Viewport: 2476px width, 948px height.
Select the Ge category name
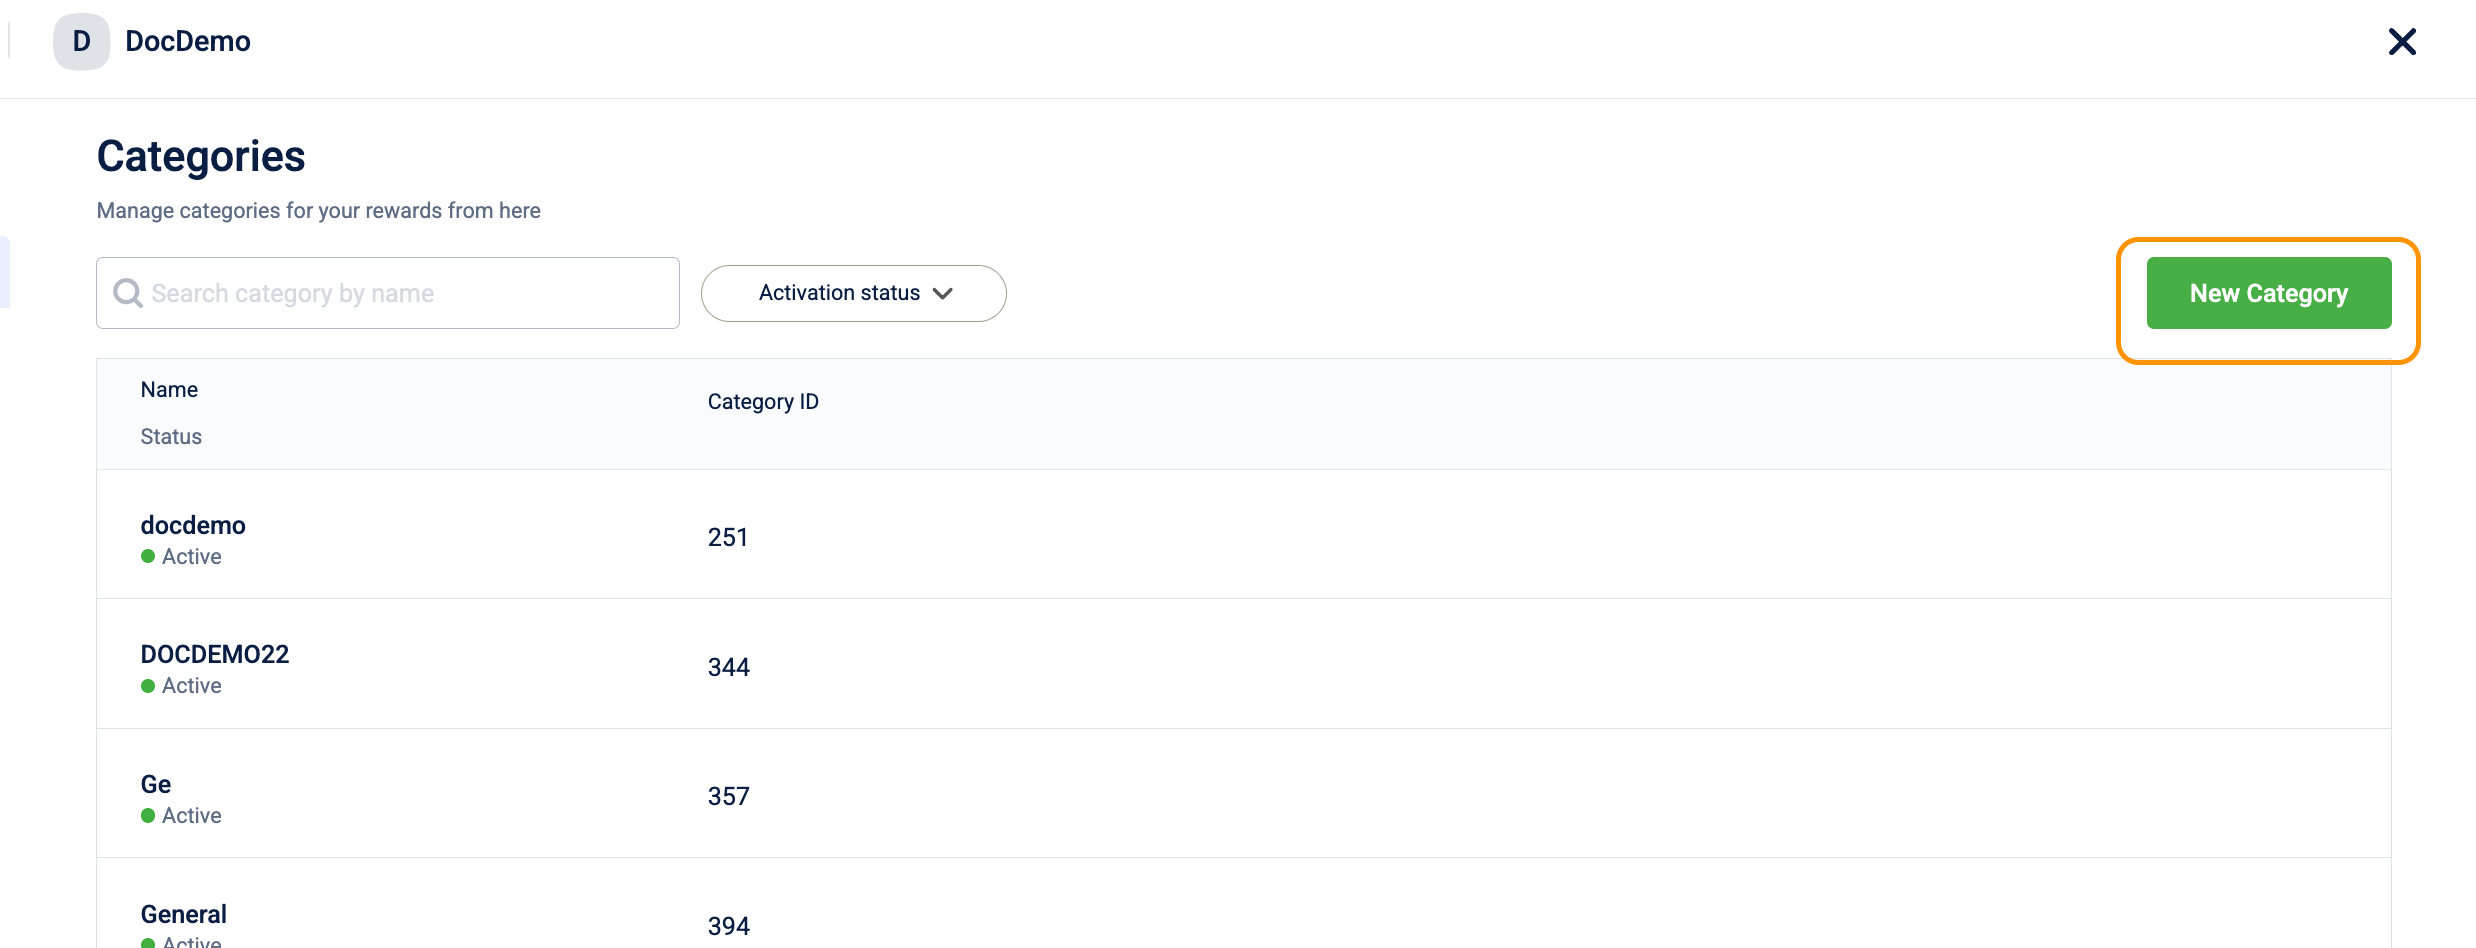pos(156,785)
